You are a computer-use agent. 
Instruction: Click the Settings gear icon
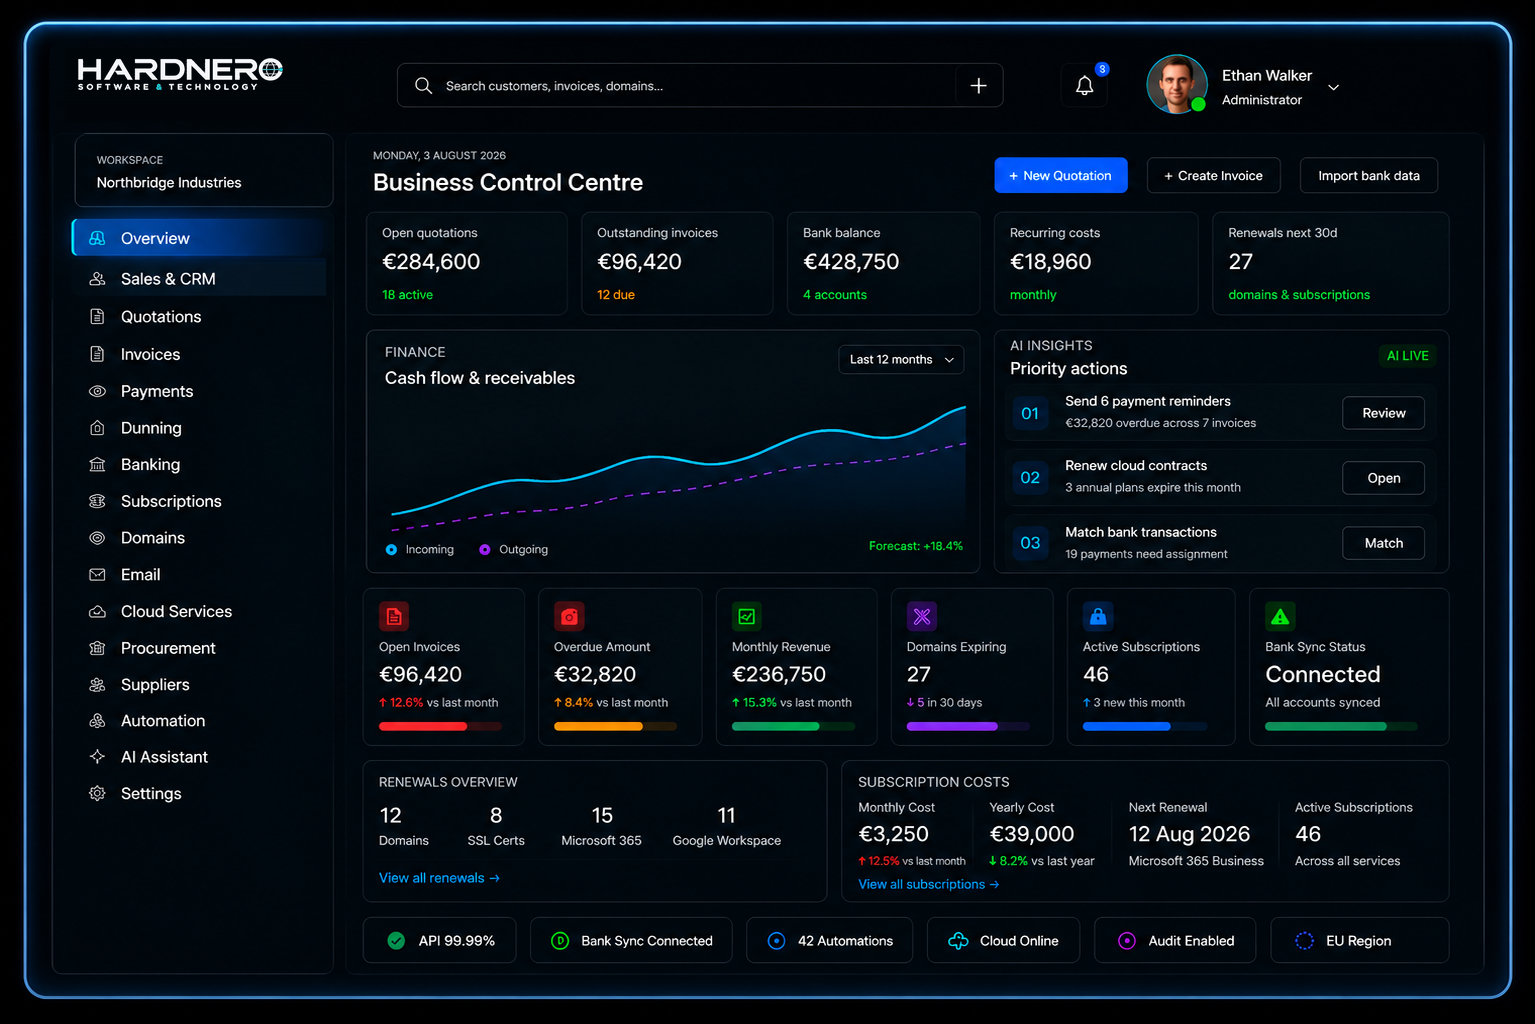pyautogui.click(x=97, y=793)
